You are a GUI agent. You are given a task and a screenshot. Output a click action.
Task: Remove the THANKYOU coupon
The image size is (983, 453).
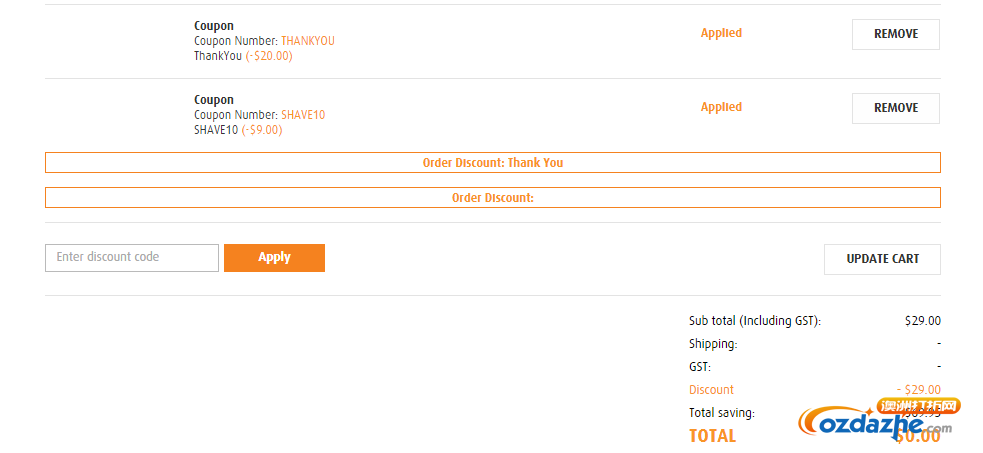pyautogui.click(x=895, y=34)
